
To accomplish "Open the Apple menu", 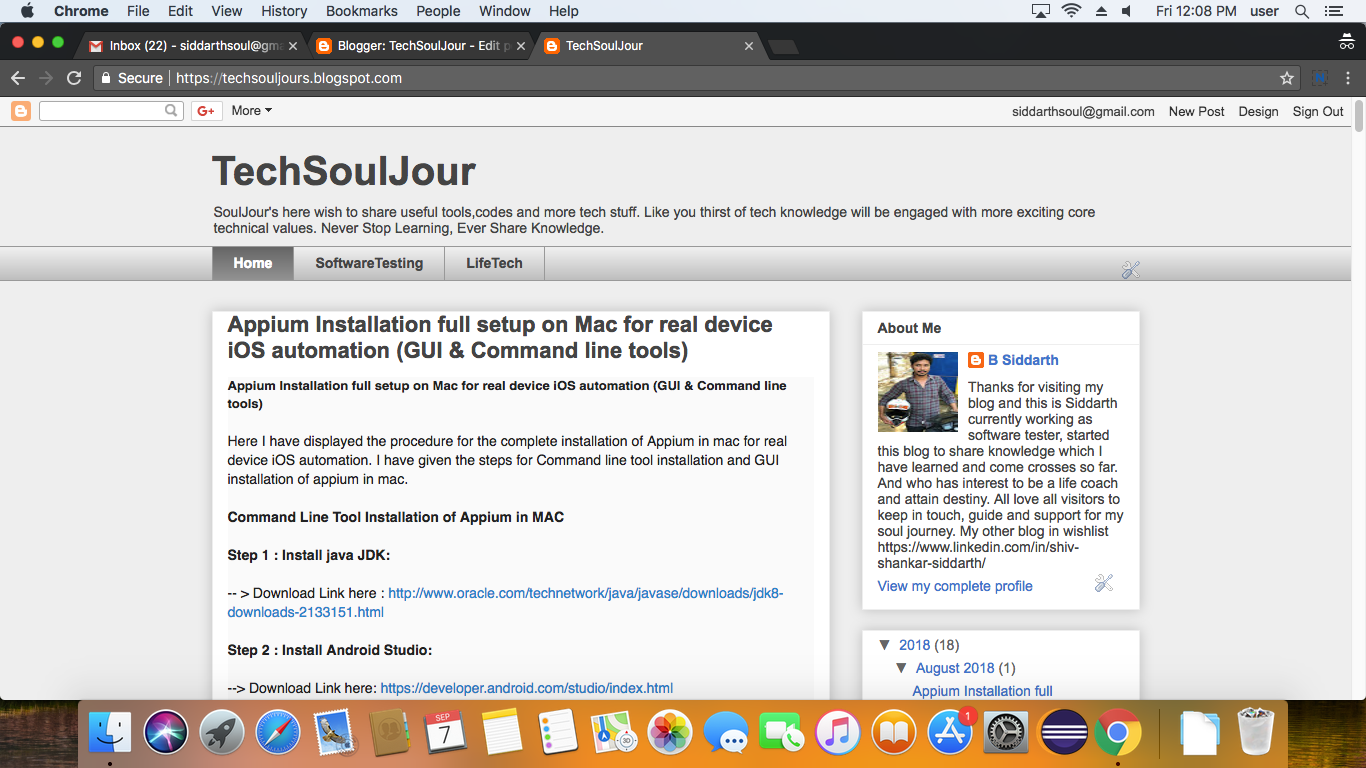I will 27,11.
